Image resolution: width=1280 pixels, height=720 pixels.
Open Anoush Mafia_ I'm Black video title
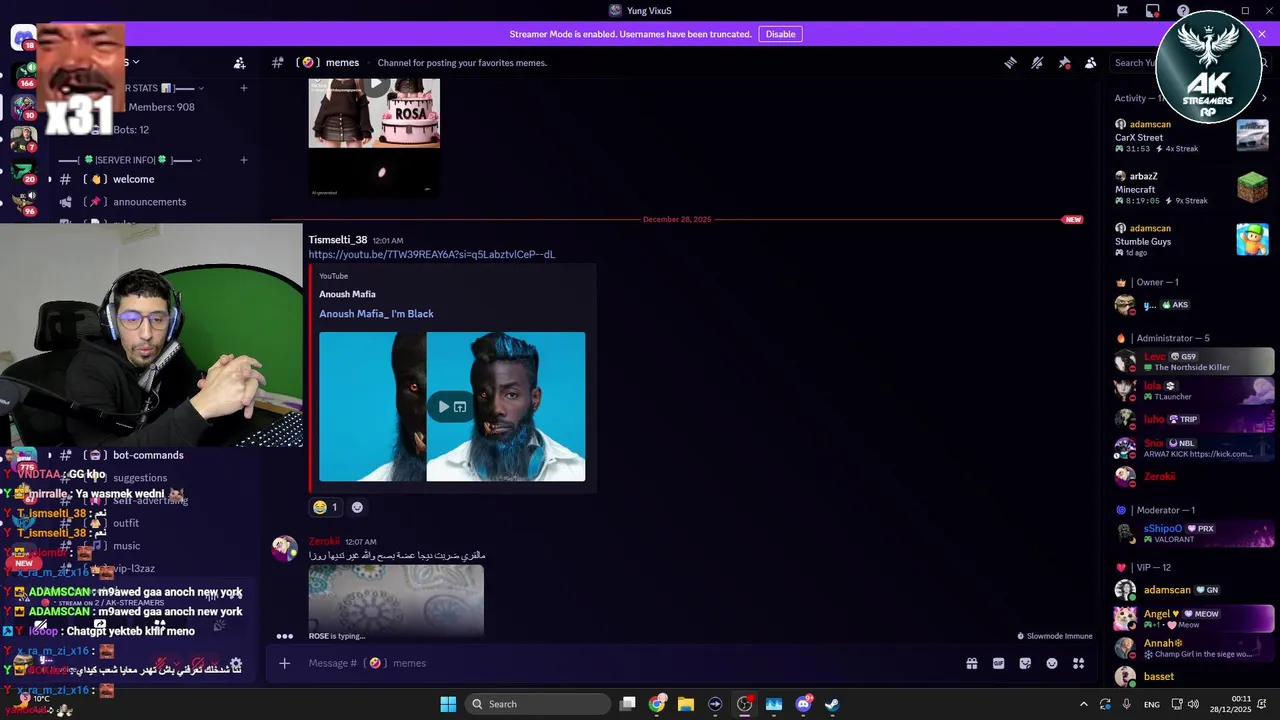coord(376,314)
